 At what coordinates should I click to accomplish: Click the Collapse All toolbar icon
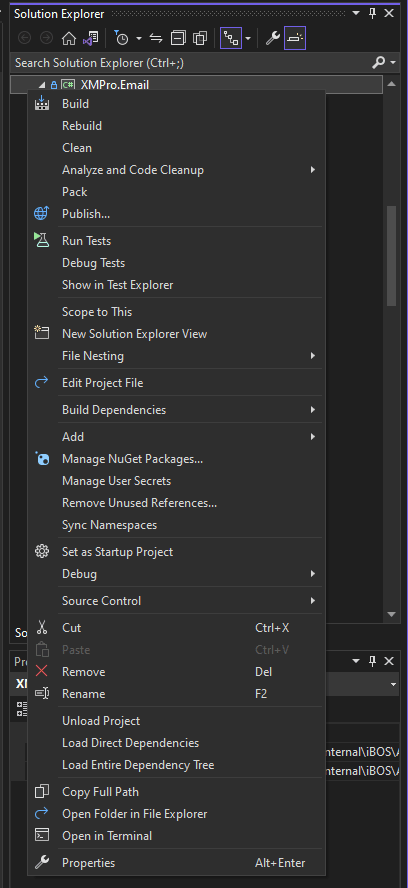(x=178, y=39)
